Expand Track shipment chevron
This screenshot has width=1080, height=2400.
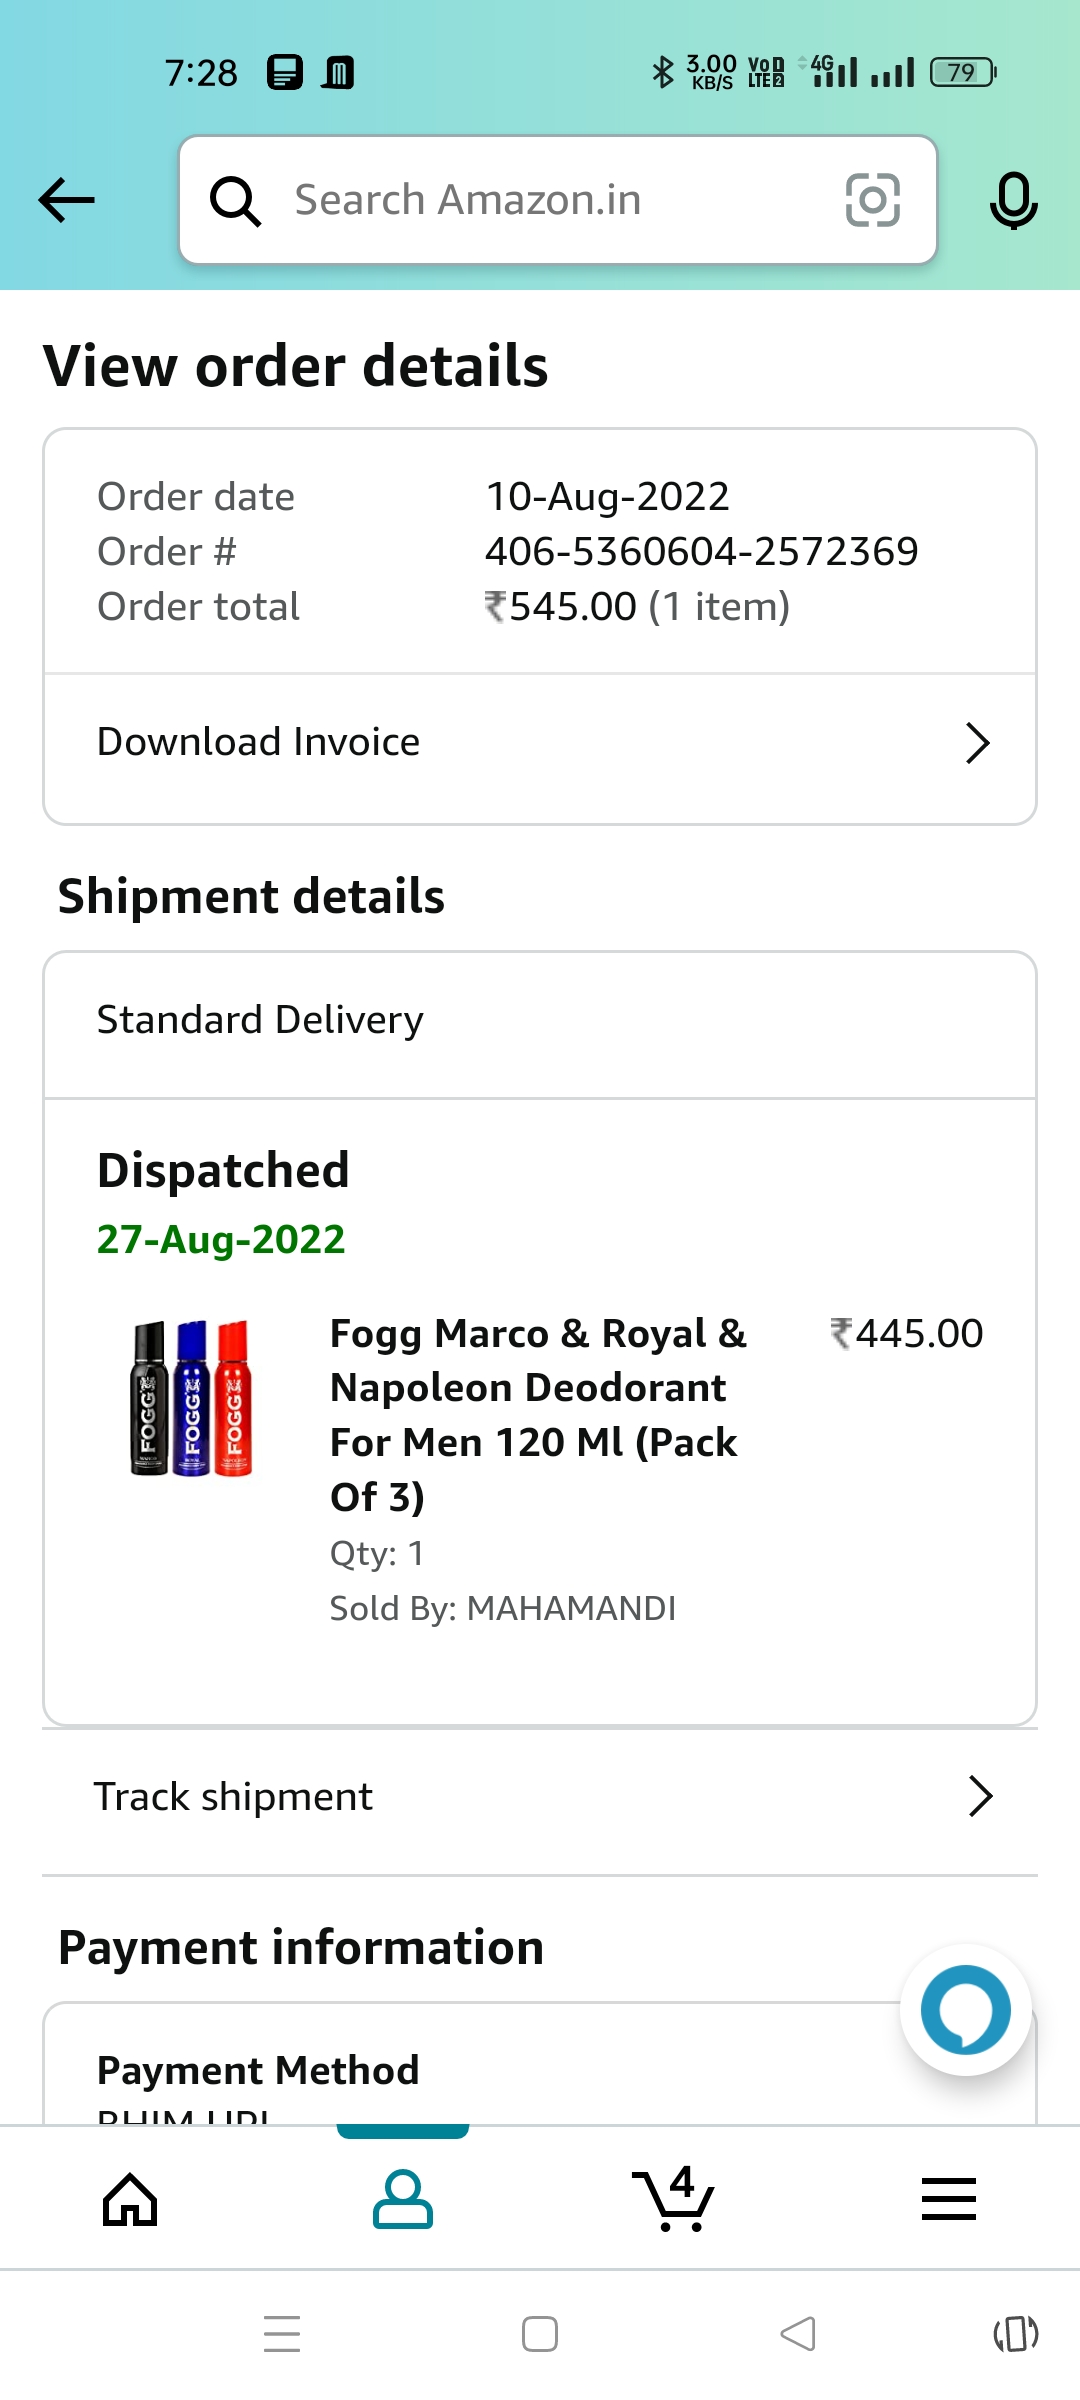click(980, 1797)
